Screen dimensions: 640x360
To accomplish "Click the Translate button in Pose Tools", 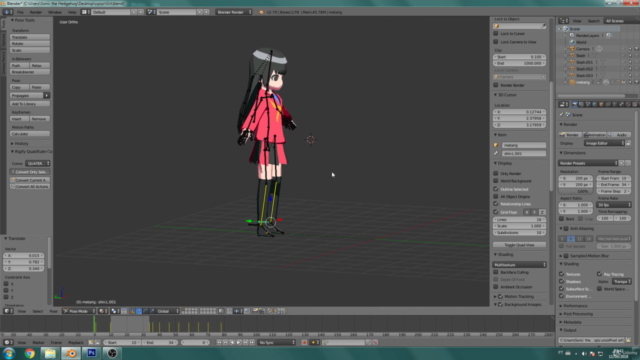I will 30,37.
